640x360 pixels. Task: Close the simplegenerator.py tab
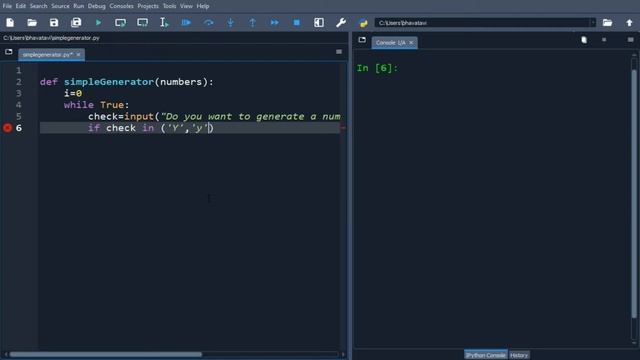coord(78,55)
